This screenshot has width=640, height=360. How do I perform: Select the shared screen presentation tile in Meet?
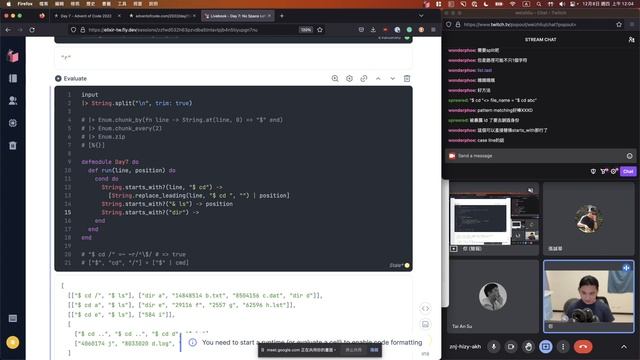click(x=494, y=219)
